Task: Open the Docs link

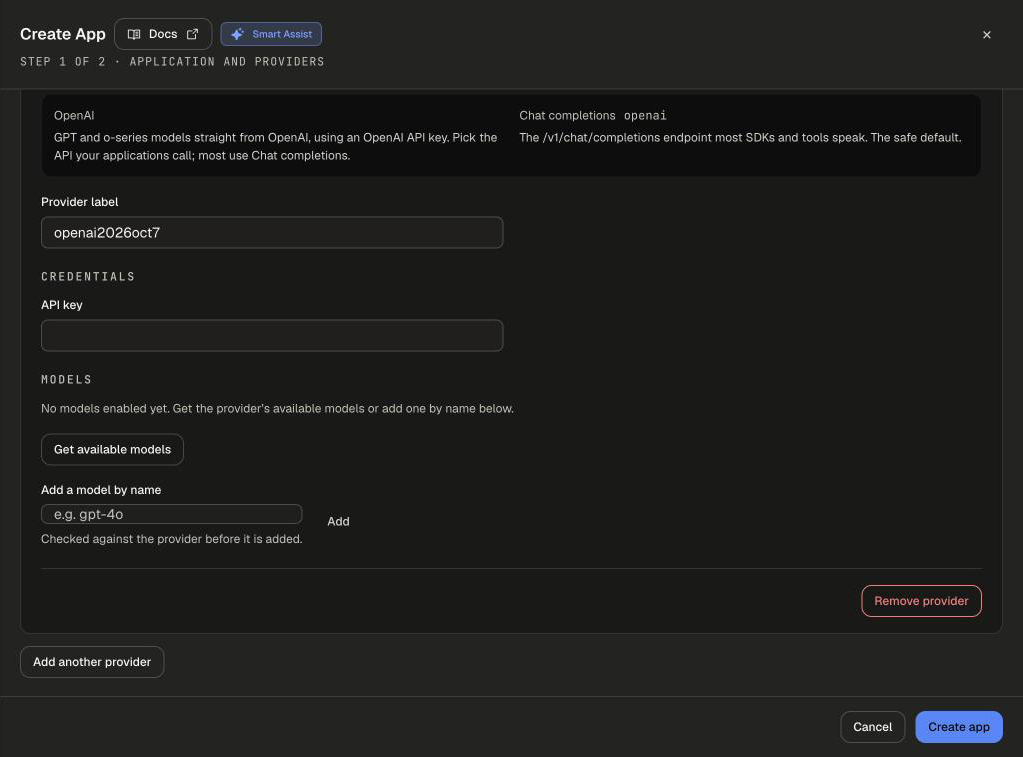Action: 162,34
